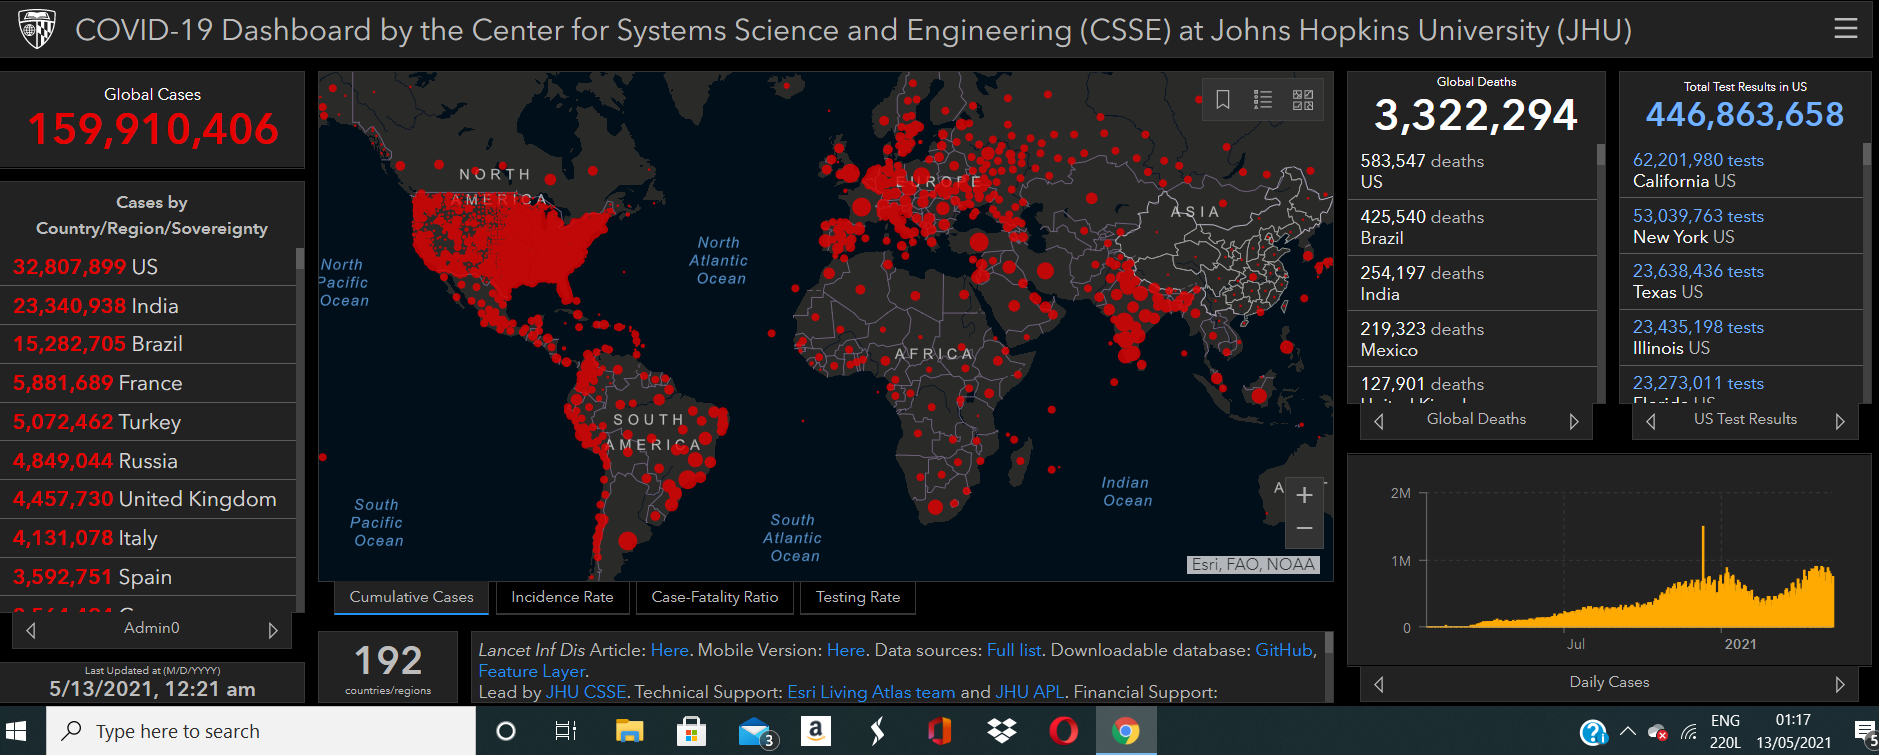Go to next panel after Global Deaths
Viewport: 1879px width, 755px height.
pos(1573,421)
